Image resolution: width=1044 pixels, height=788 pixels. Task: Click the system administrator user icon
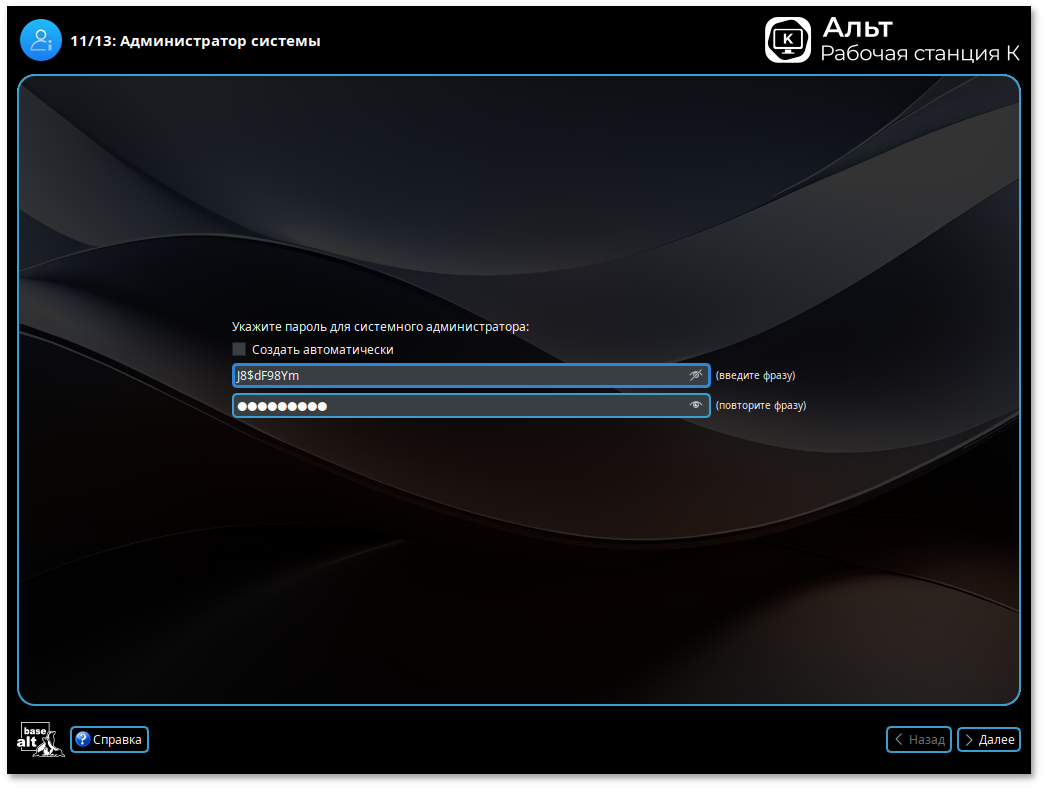[41, 40]
